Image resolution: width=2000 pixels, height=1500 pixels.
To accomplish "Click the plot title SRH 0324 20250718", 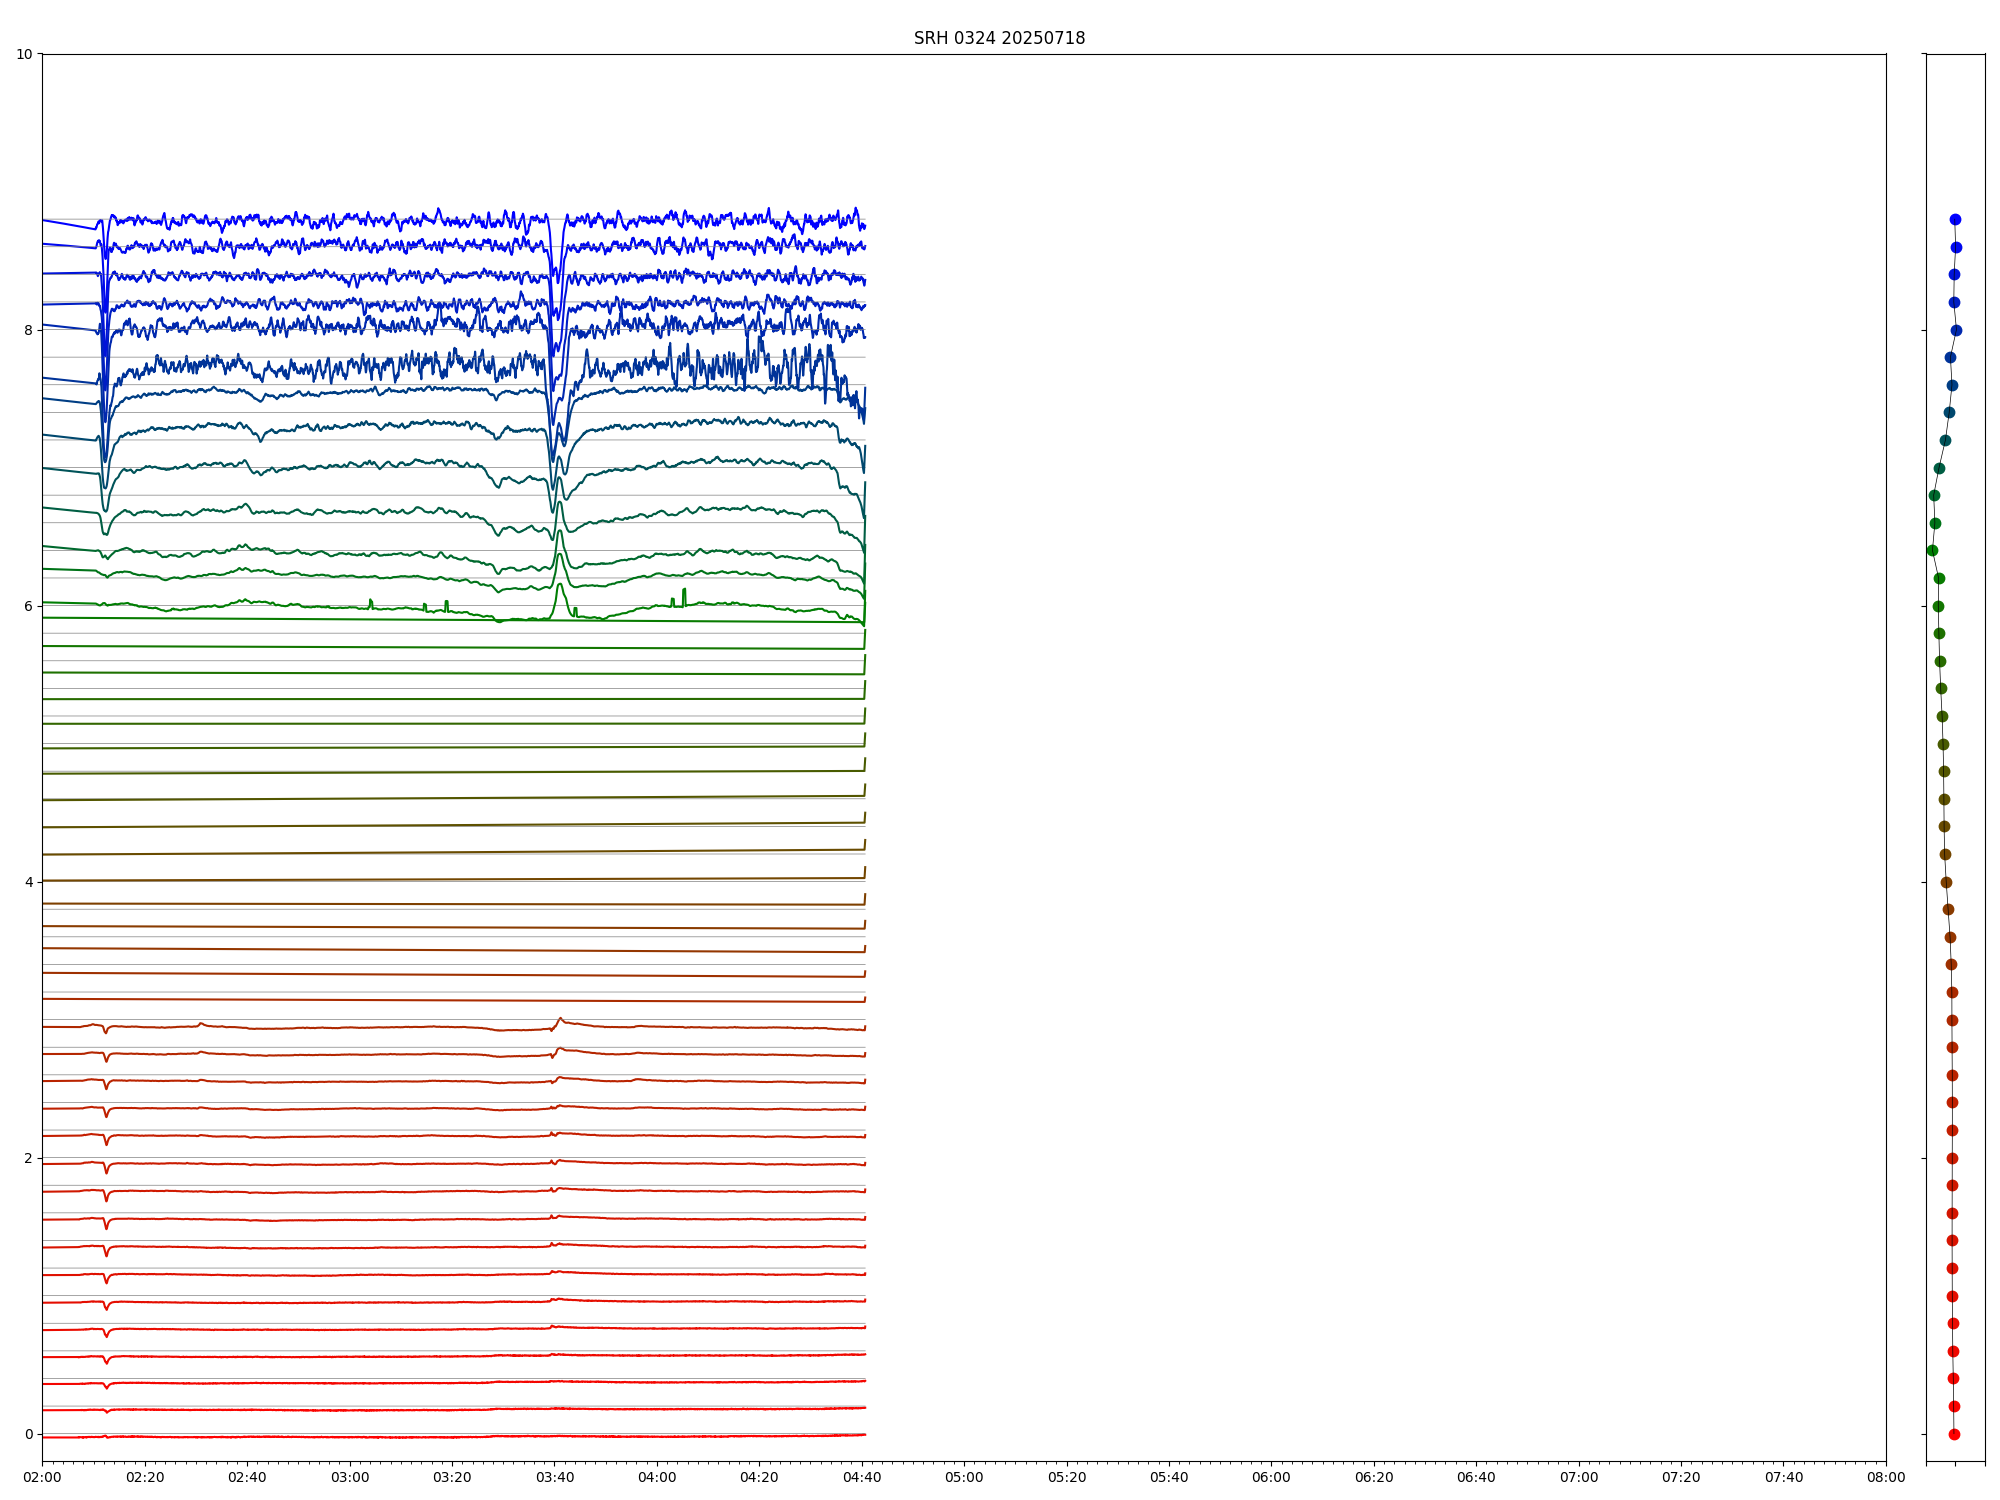I will click(999, 38).
